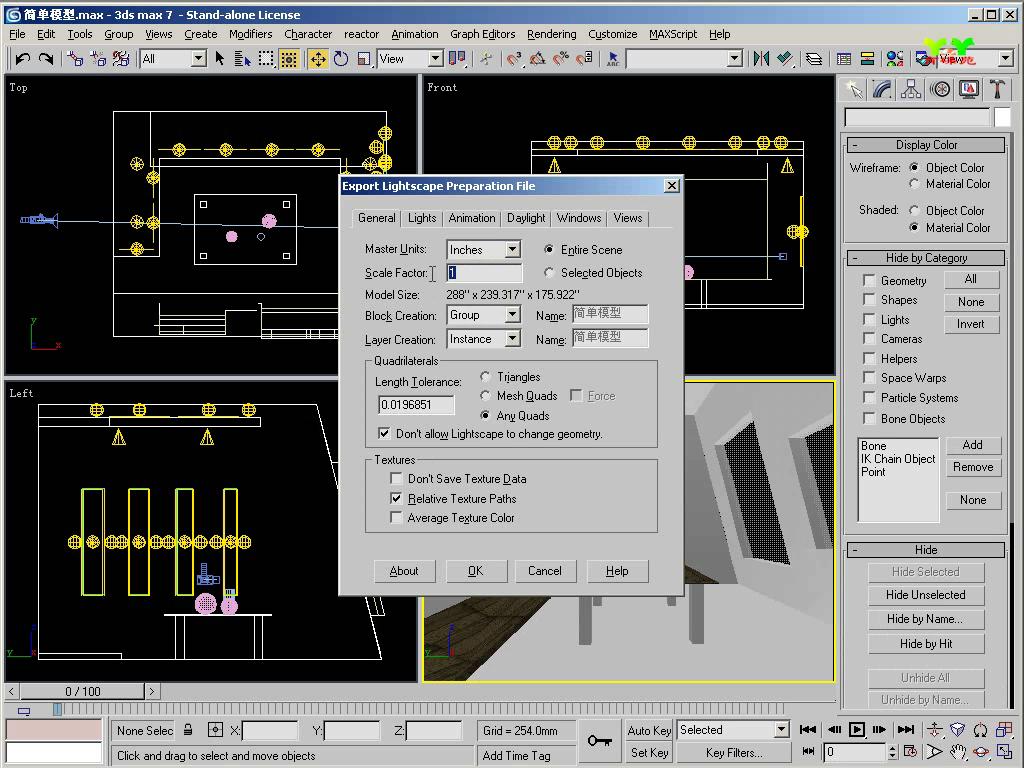The image size is (1024, 768).
Task: Activate the Select and Move tool
Action: (318, 59)
